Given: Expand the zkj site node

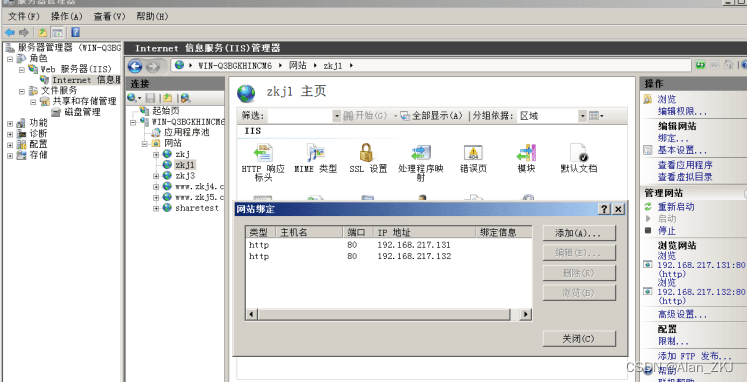Looking at the screenshot, I should tap(156, 155).
